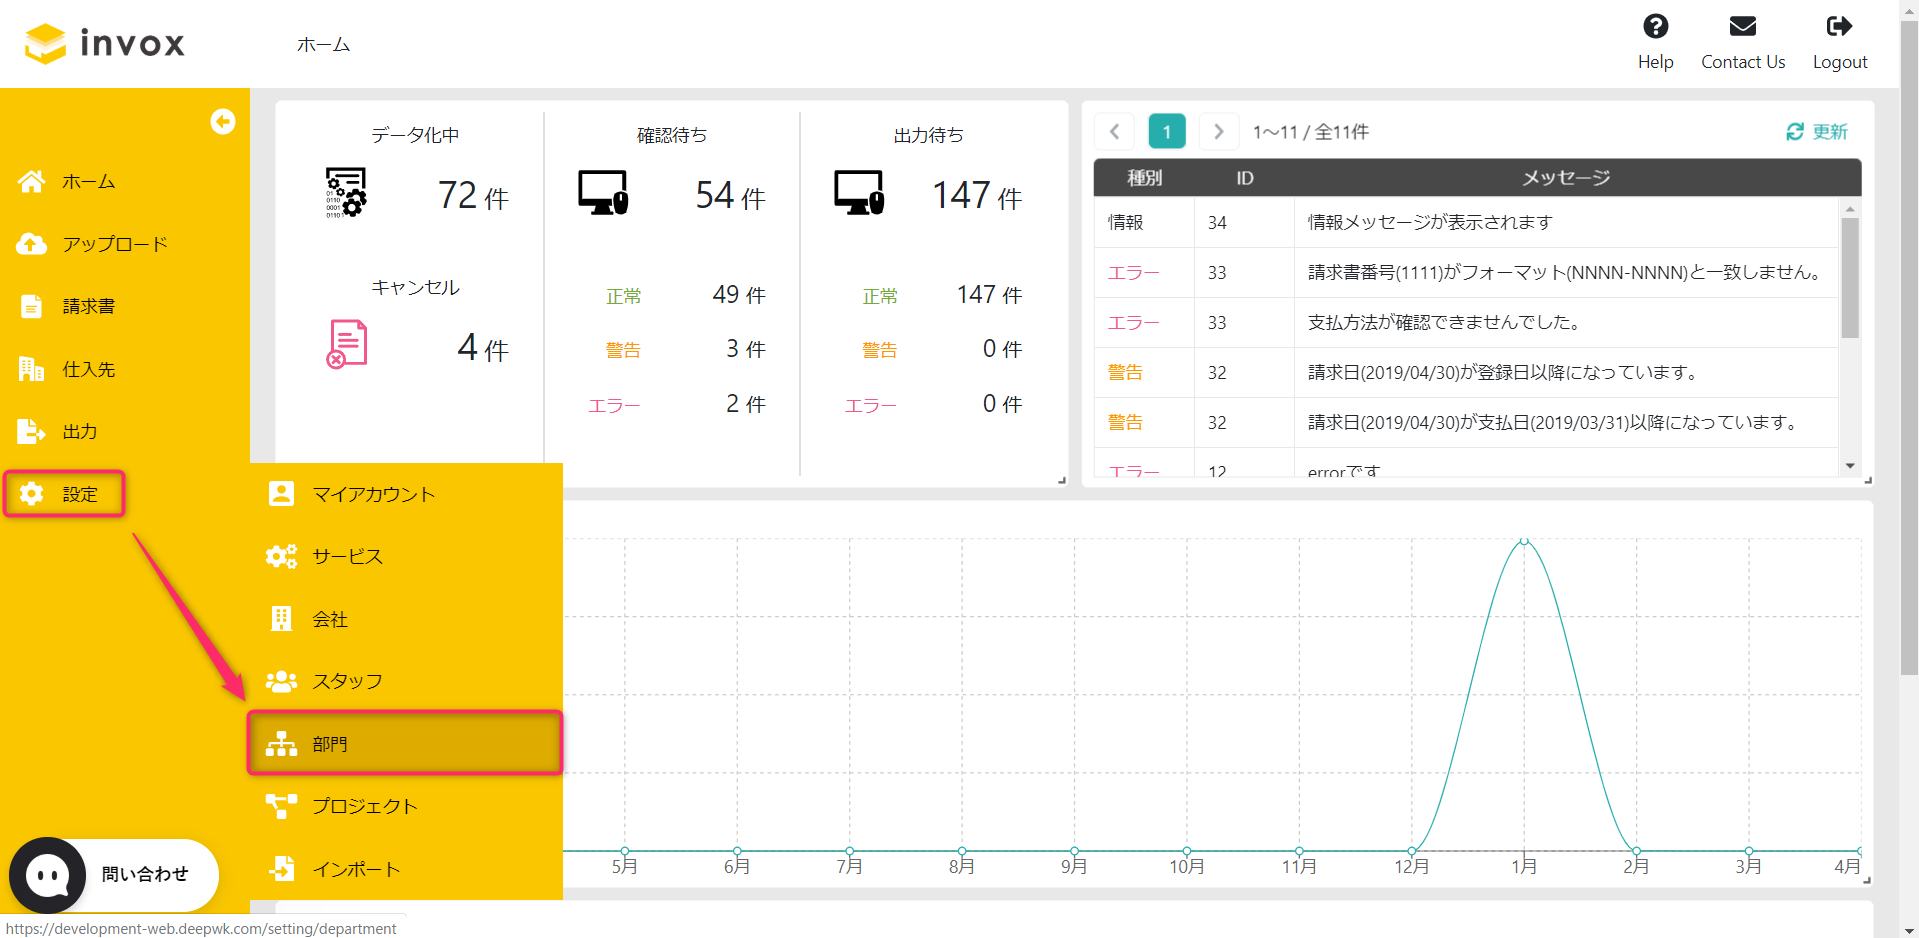Select page 1 in message pagination
This screenshot has height=938, width=1919.
pyautogui.click(x=1166, y=132)
